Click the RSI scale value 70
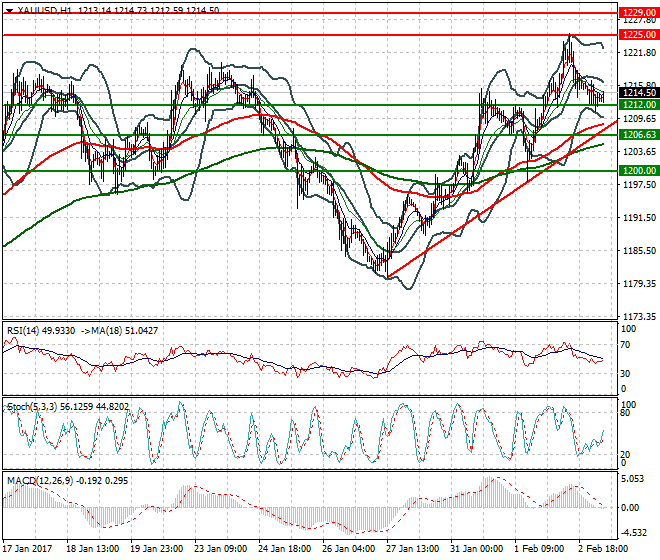 click(x=626, y=345)
